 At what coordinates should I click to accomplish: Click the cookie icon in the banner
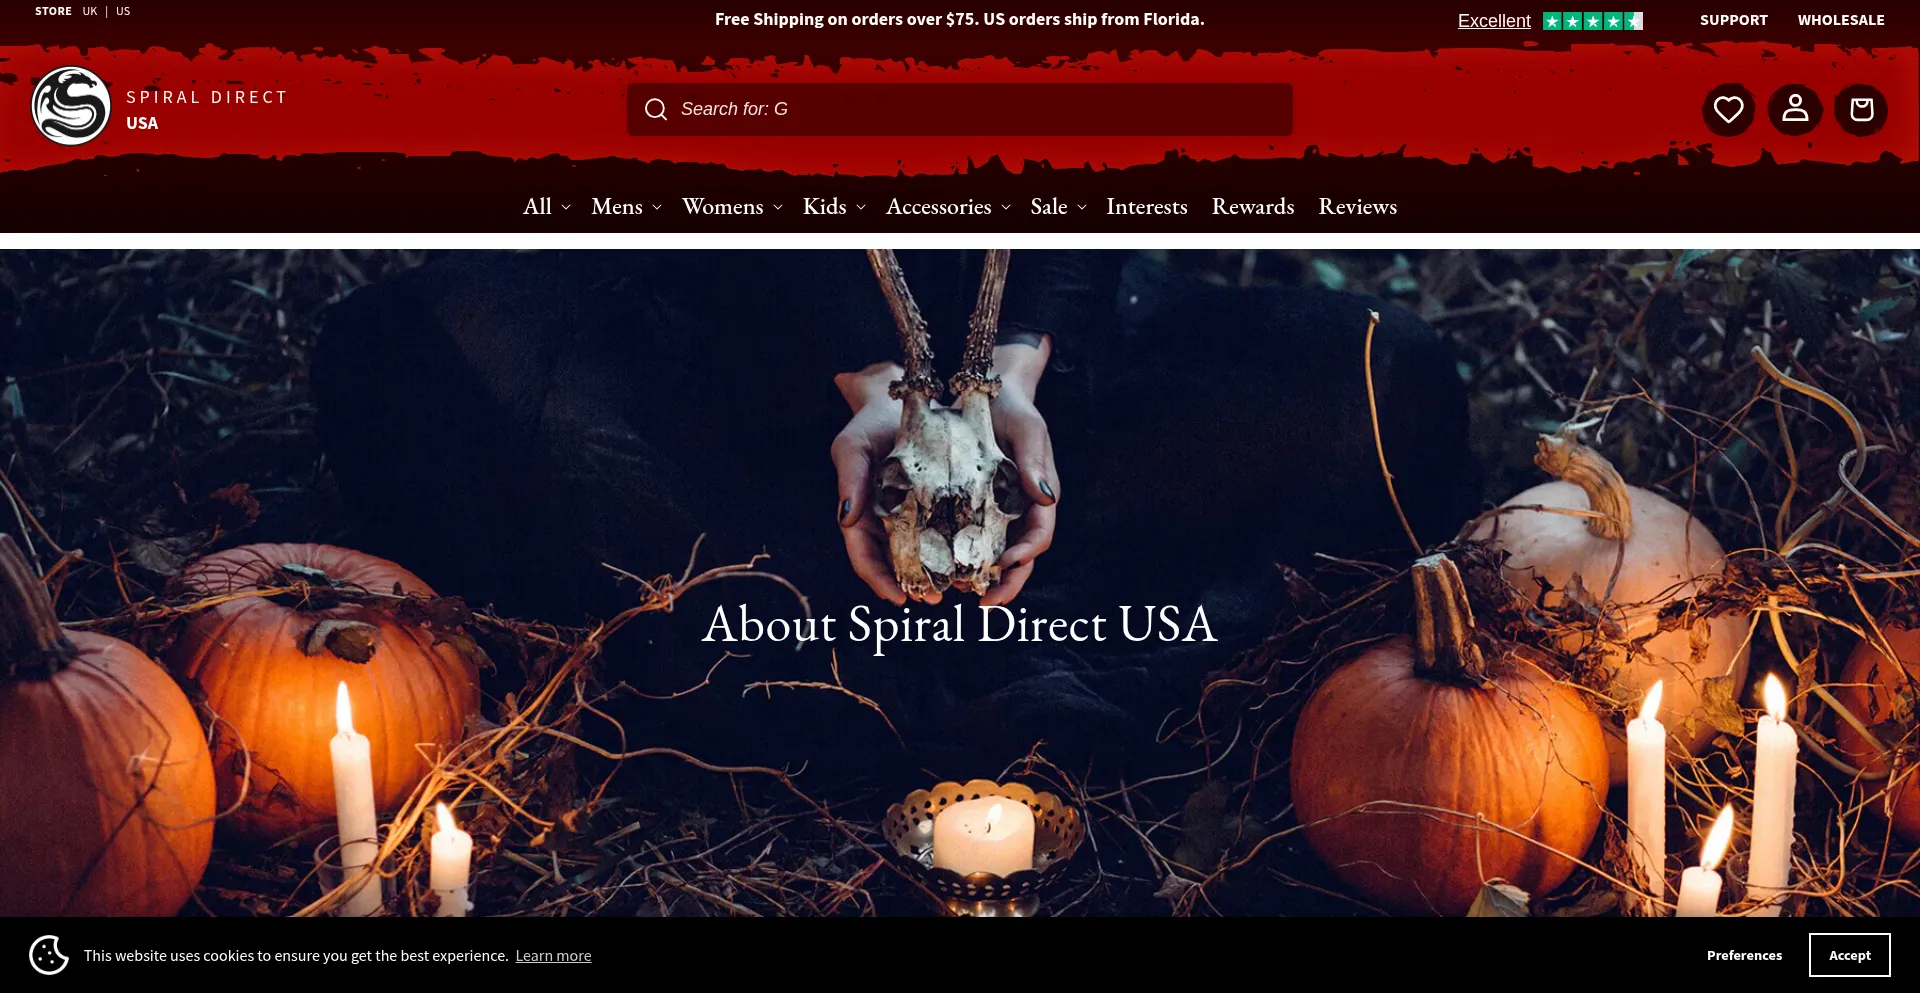click(49, 955)
